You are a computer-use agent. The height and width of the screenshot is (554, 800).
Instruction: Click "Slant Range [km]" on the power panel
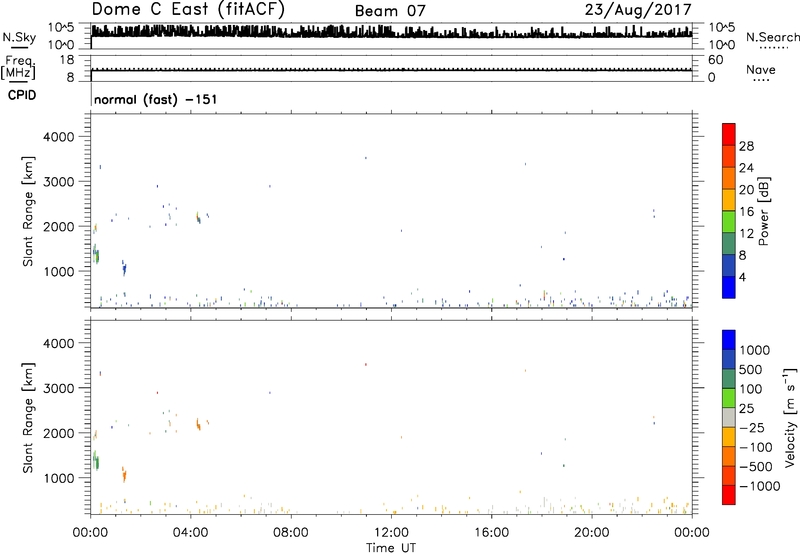coord(28,211)
